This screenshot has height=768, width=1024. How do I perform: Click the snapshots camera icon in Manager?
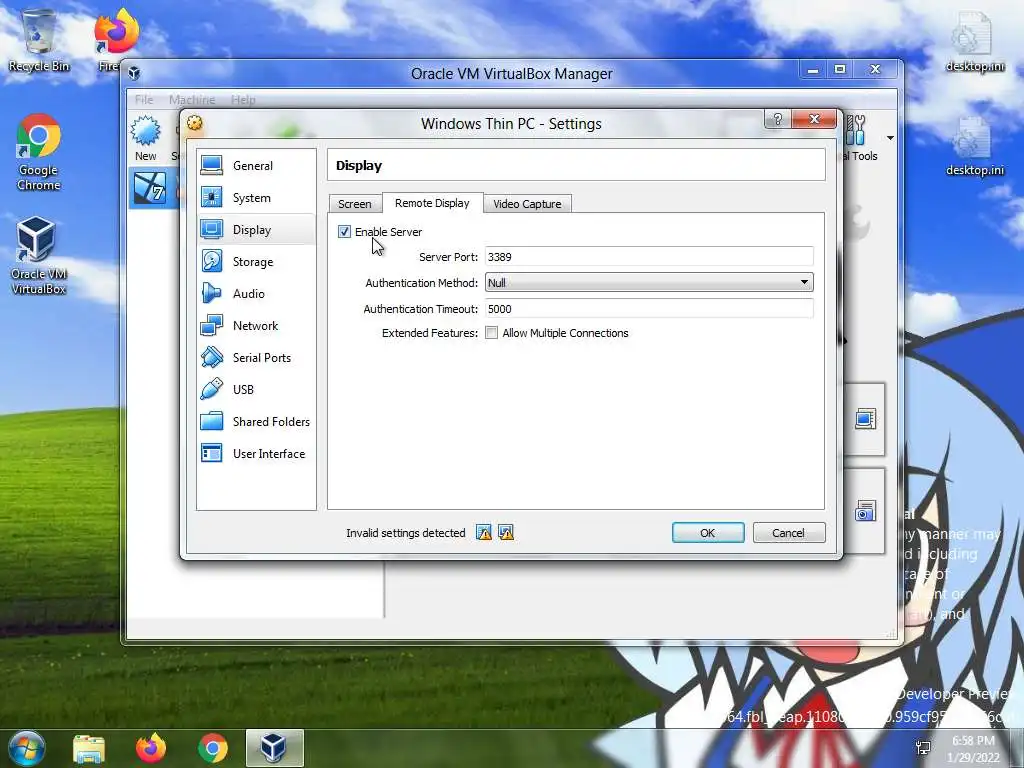865,511
